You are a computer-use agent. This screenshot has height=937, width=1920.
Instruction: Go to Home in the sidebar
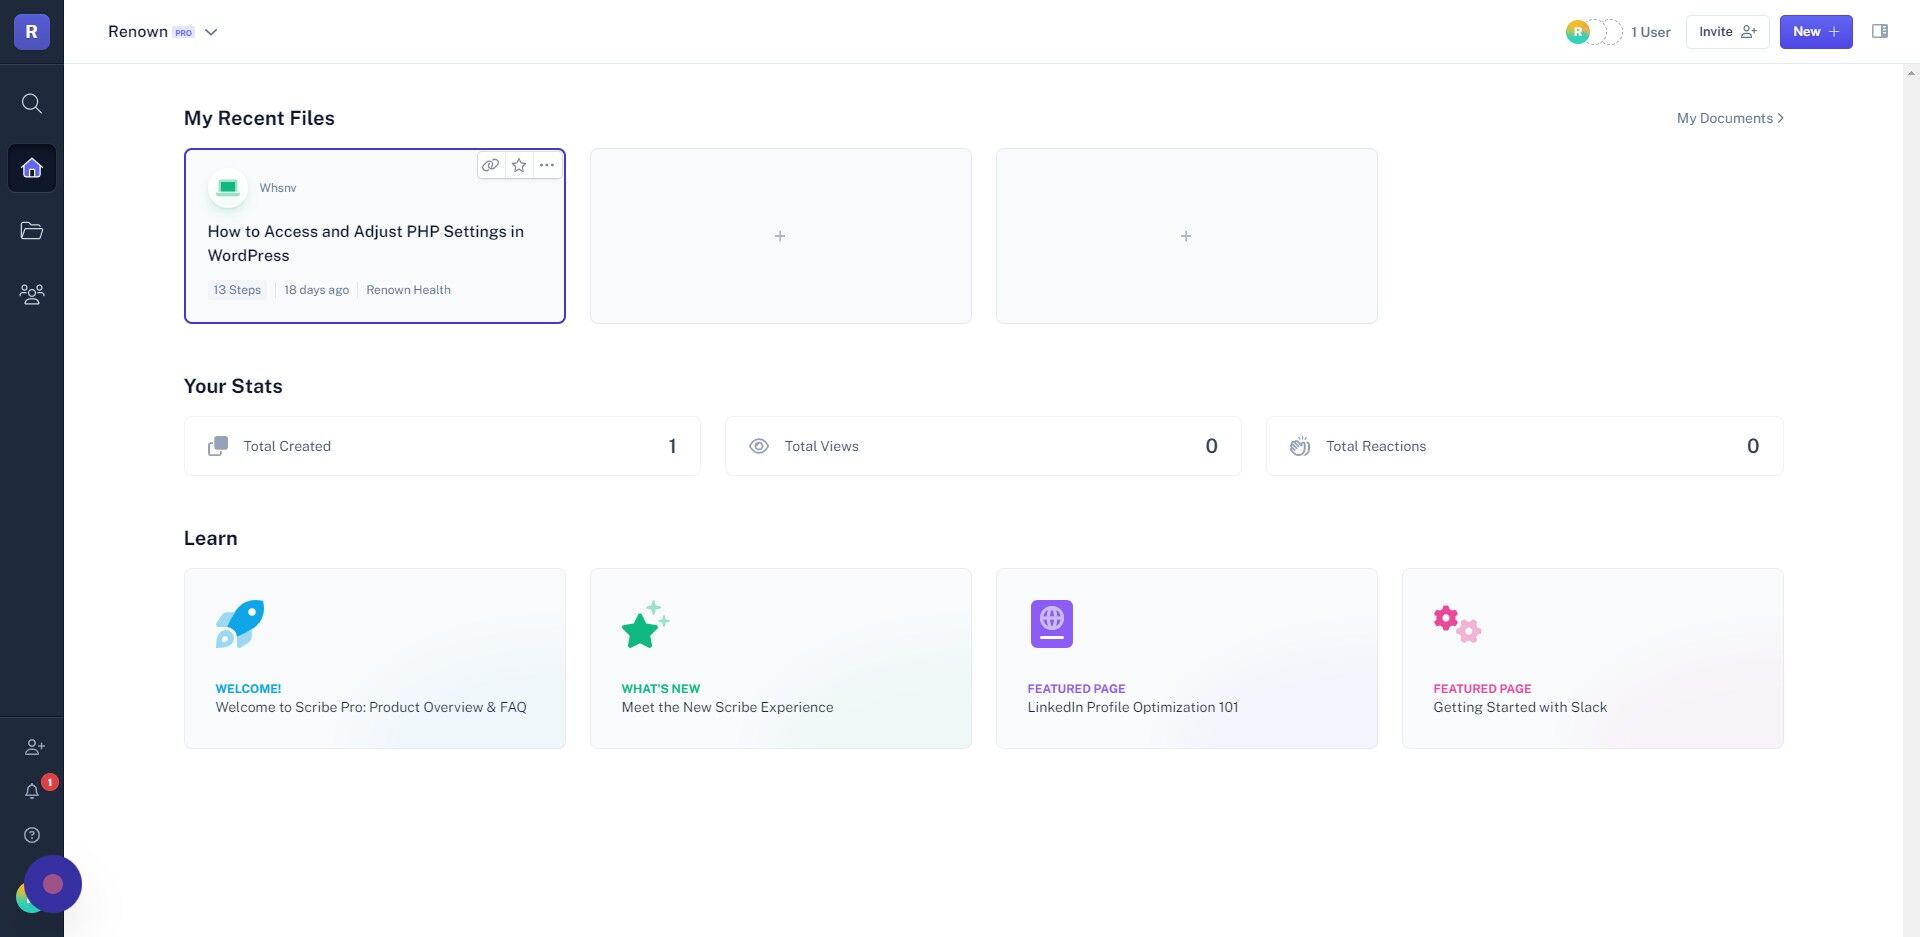[x=32, y=168]
